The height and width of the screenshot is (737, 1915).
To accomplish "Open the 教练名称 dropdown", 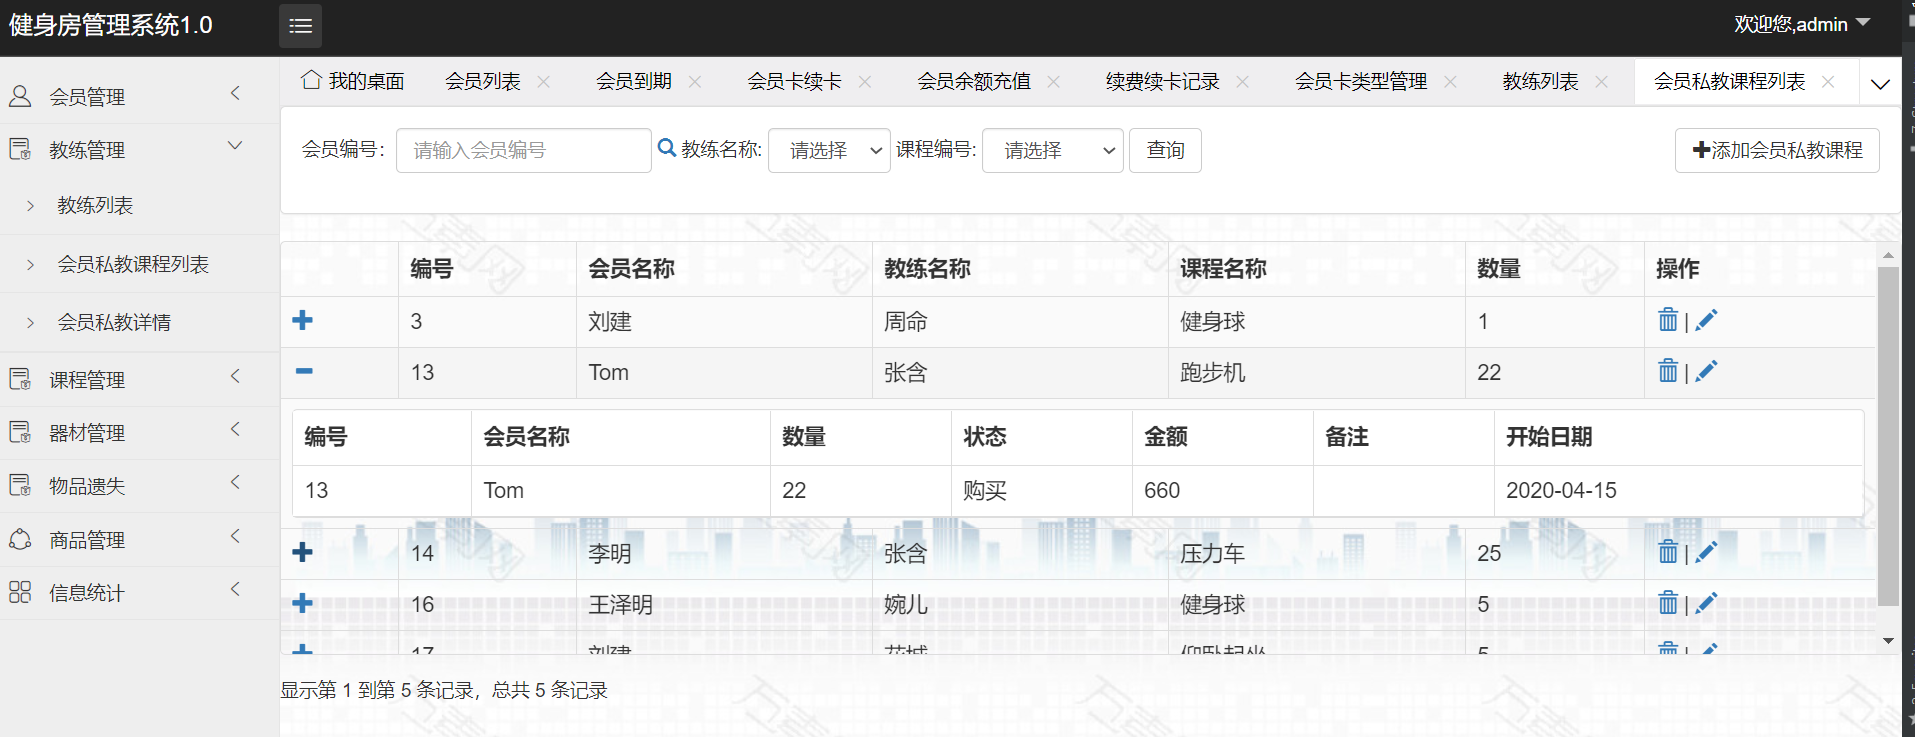I will click(x=829, y=150).
